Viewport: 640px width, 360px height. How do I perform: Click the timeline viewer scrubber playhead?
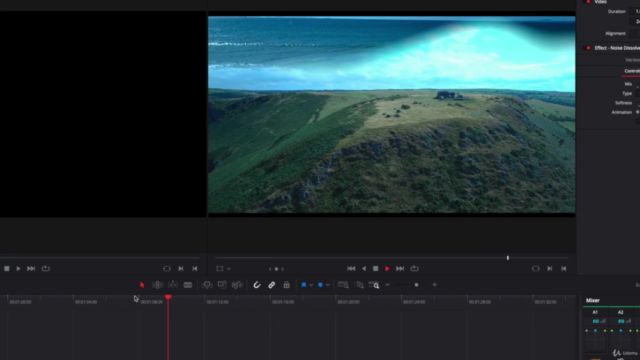coord(508,258)
